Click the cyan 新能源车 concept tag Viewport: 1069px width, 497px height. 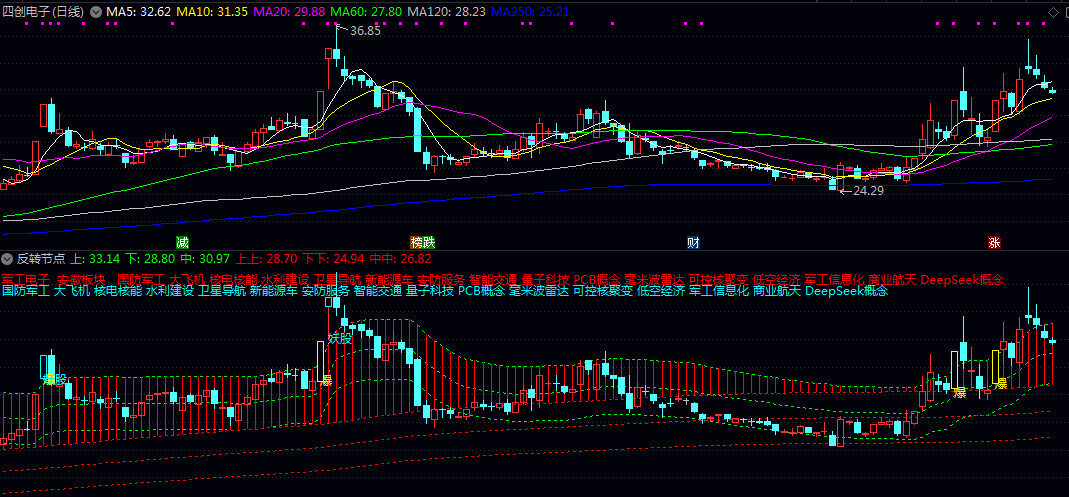point(274,291)
